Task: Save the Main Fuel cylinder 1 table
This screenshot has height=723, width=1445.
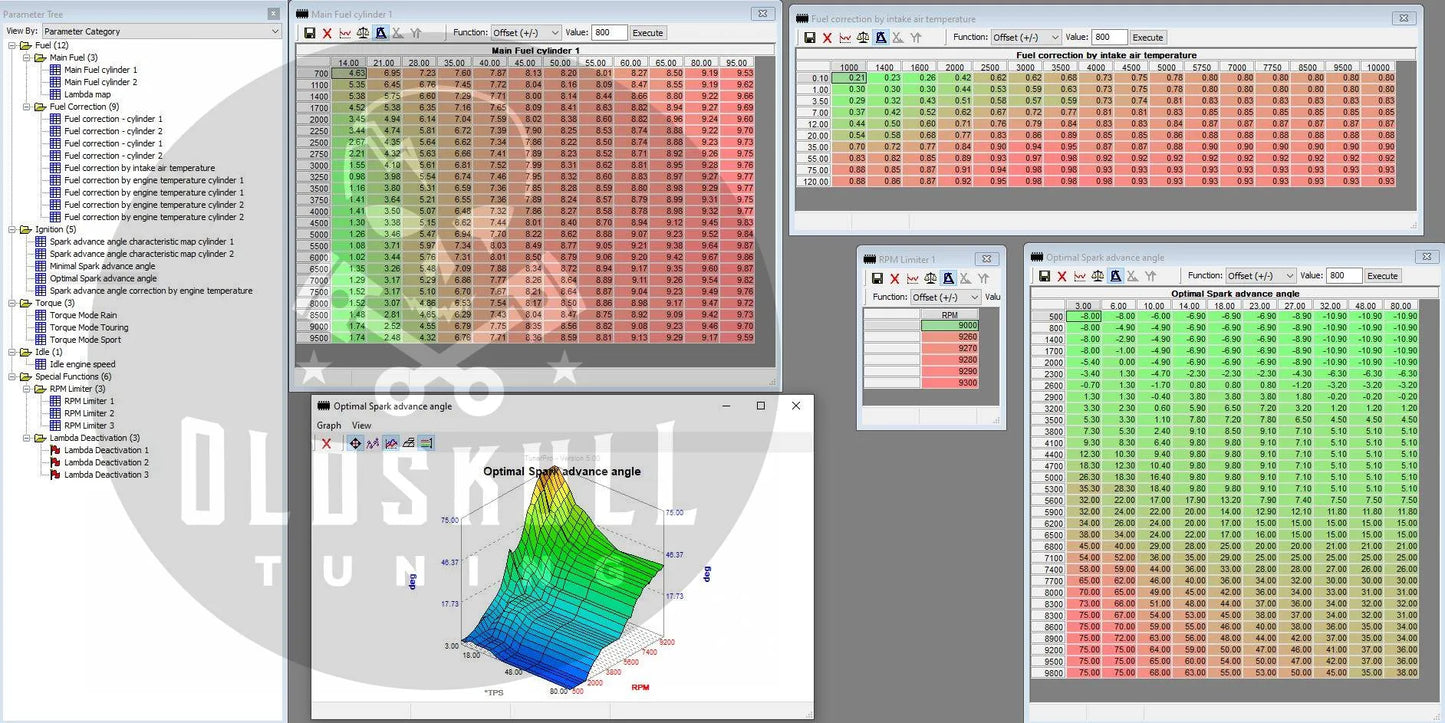Action: pos(310,33)
